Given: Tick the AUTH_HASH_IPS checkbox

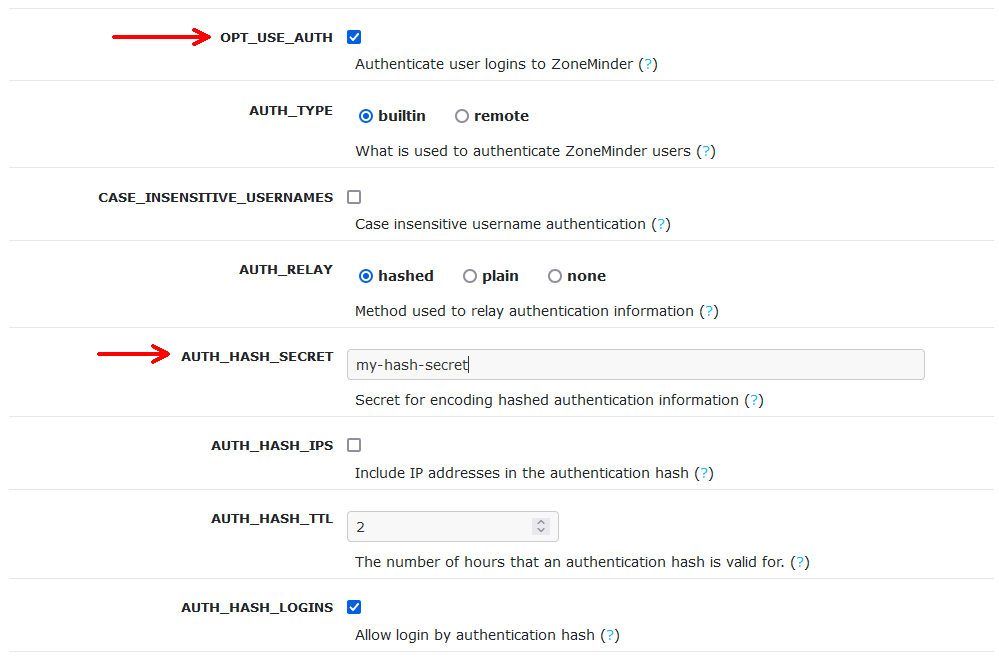Looking at the screenshot, I should pyautogui.click(x=354, y=445).
